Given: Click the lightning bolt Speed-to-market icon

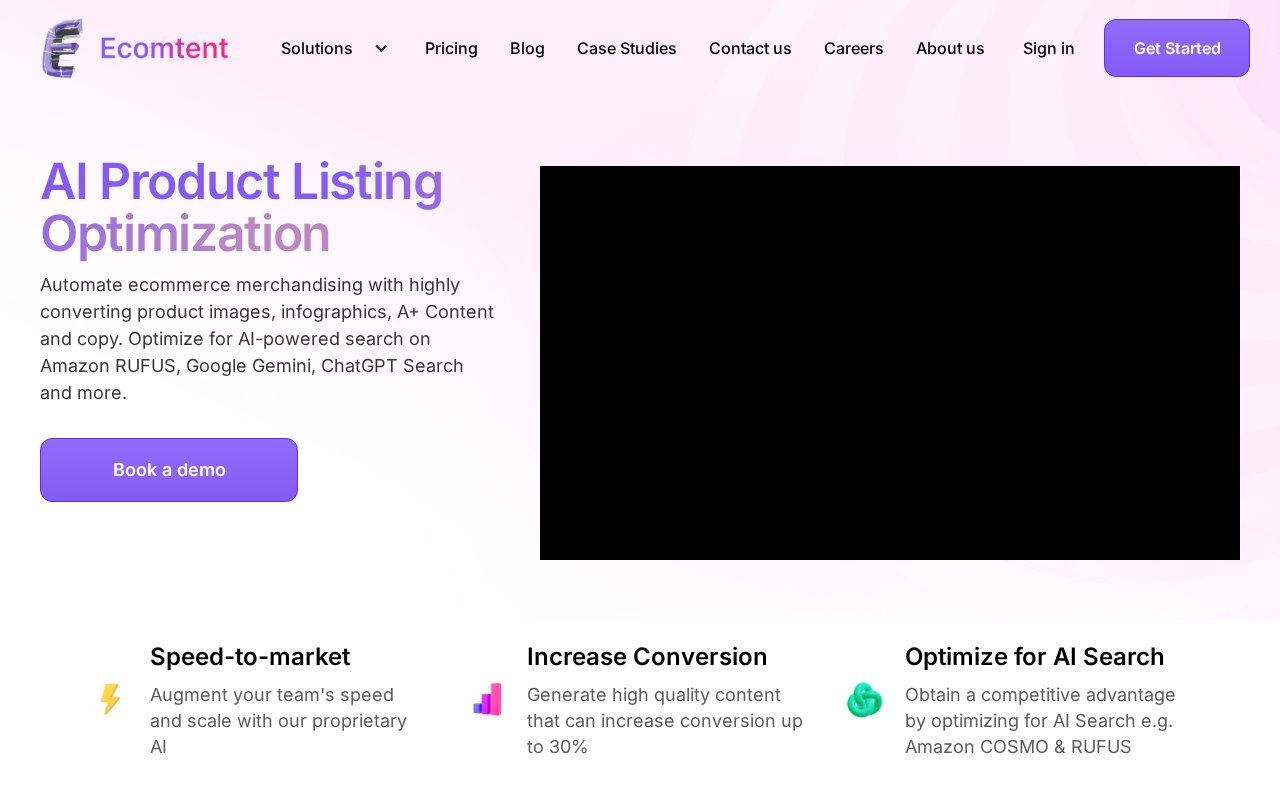Looking at the screenshot, I should tap(110, 699).
